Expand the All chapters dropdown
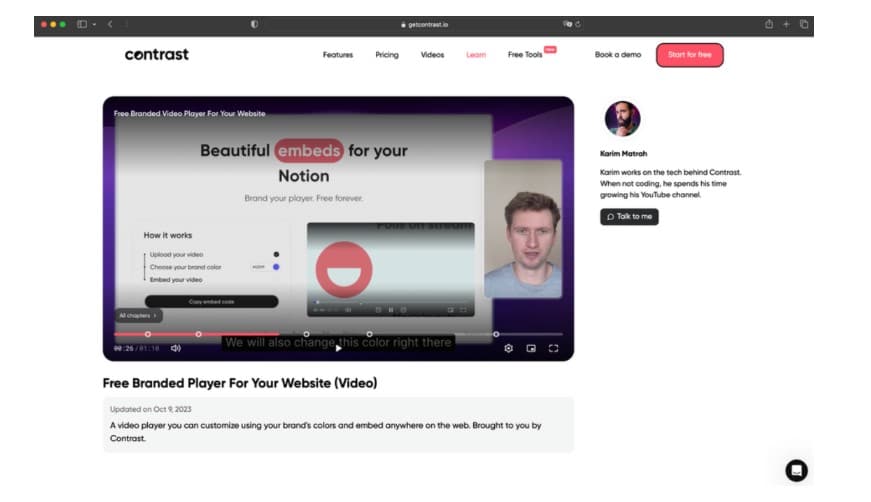Viewport: 871px width, 502px height. pos(138,315)
